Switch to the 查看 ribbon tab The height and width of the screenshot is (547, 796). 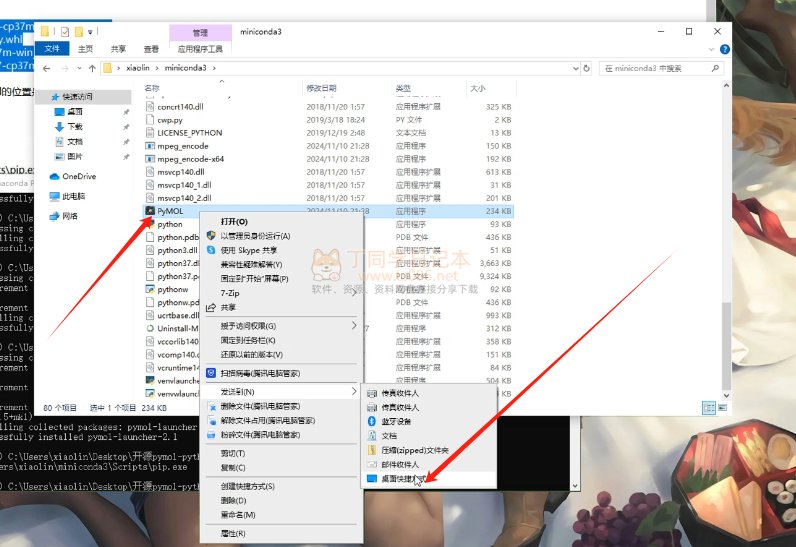[x=151, y=48]
